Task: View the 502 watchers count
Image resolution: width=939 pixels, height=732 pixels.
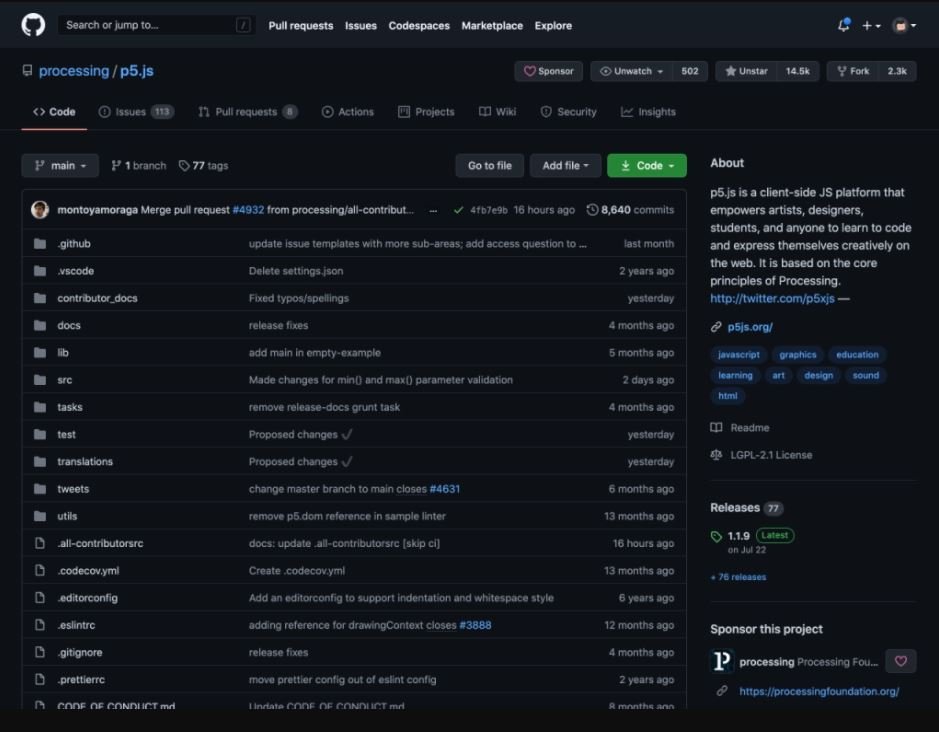Action: click(690, 71)
